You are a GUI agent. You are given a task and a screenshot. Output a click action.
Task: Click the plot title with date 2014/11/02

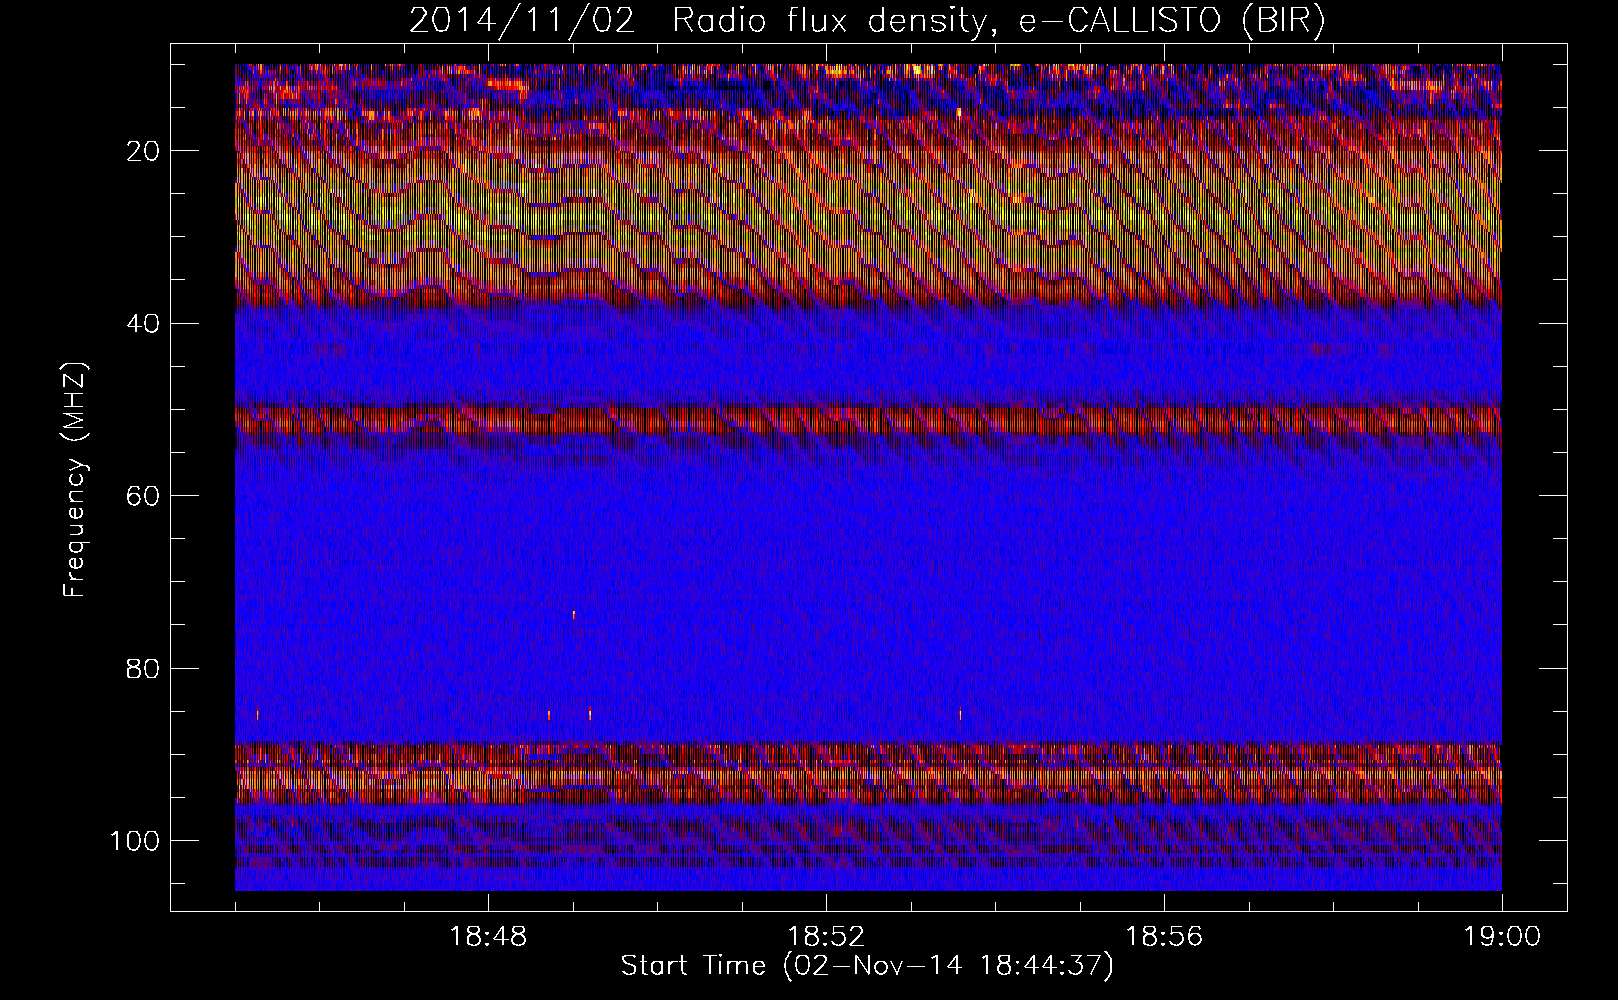pyautogui.click(x=867, y=21)
